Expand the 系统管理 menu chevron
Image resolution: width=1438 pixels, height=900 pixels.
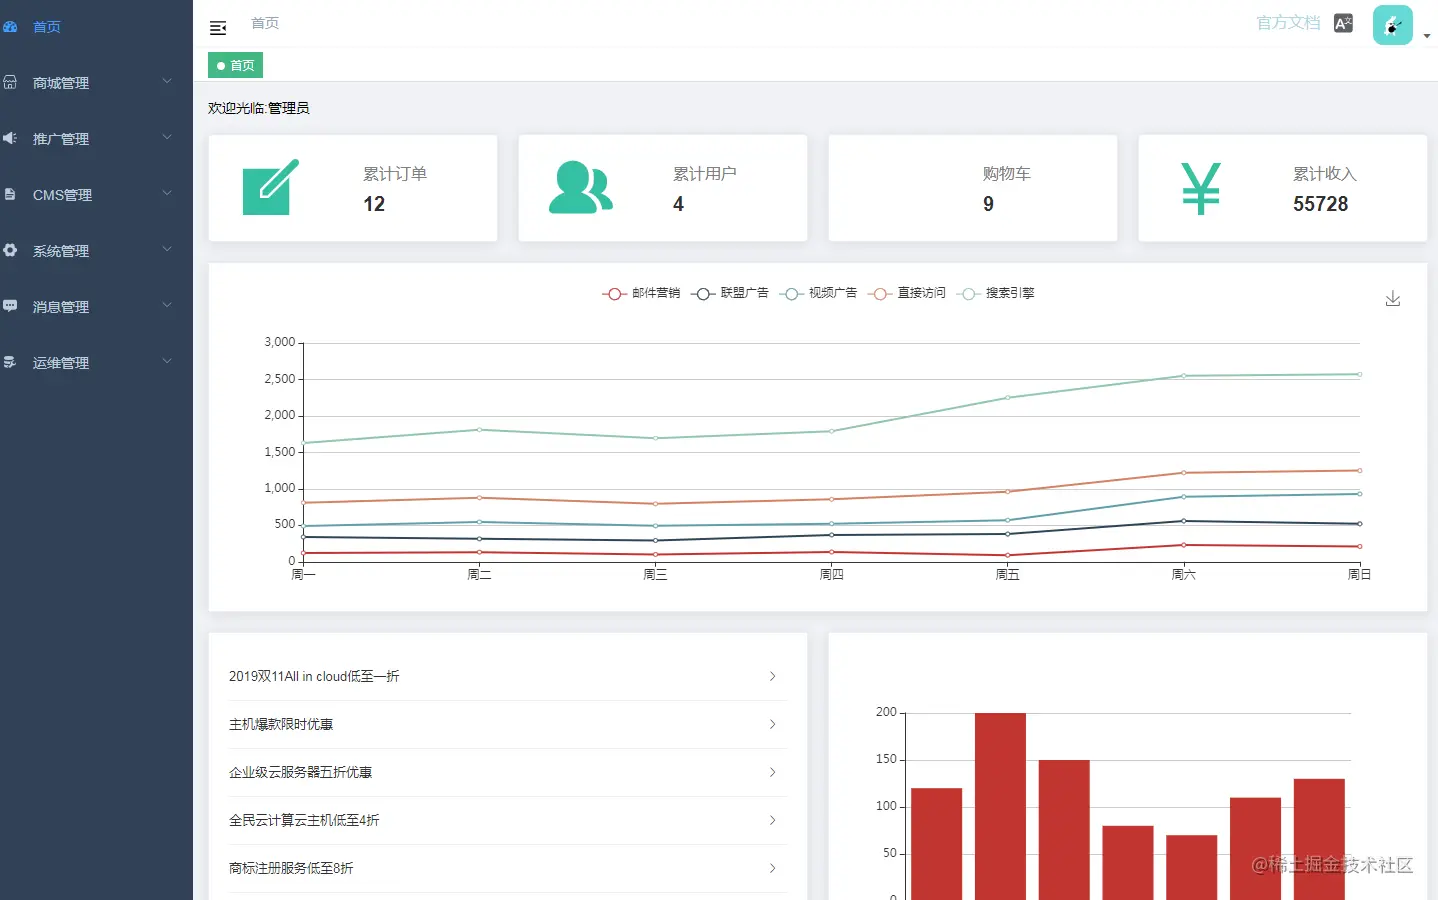coord(167,249)
